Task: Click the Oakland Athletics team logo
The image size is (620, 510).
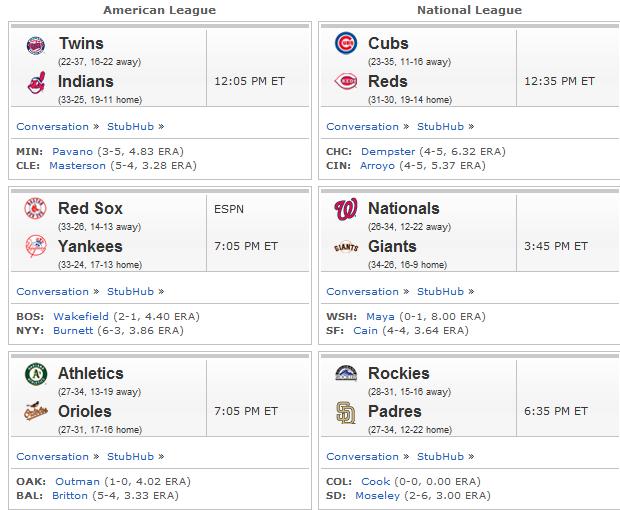Action: pyautogui.click(x=36, y=374)
